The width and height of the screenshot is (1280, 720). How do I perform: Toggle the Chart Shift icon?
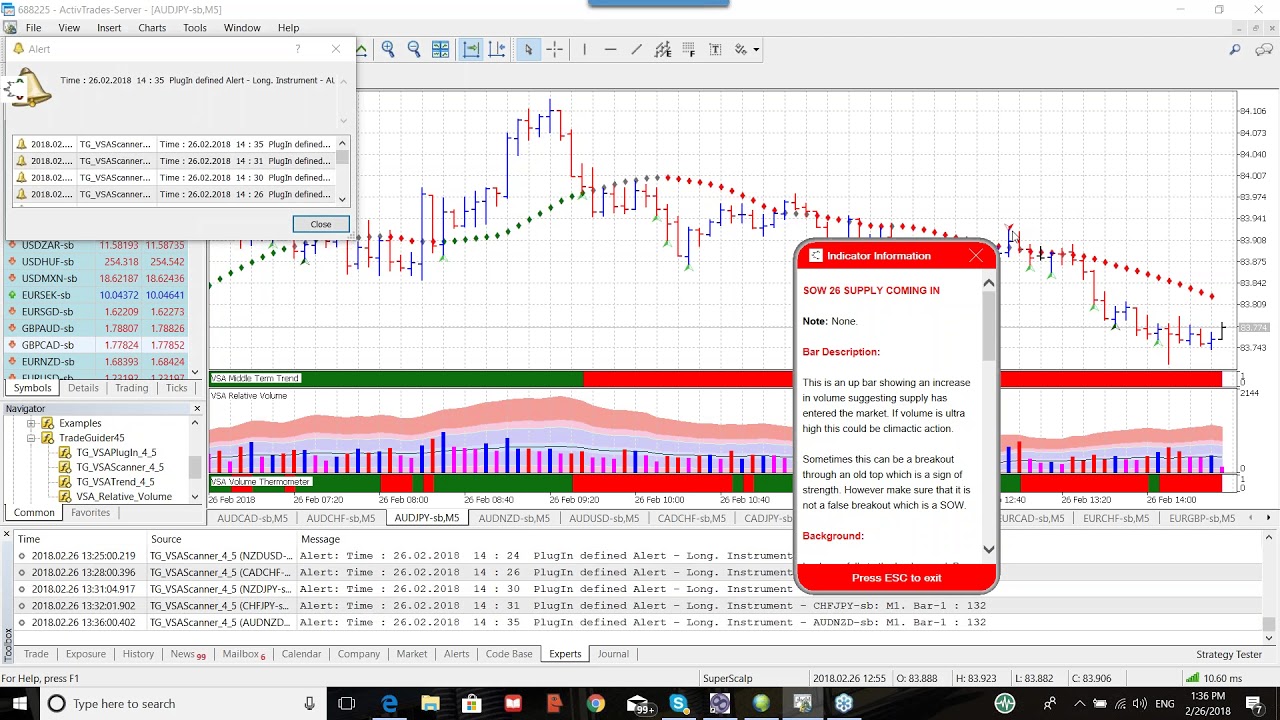coord(497,49)
